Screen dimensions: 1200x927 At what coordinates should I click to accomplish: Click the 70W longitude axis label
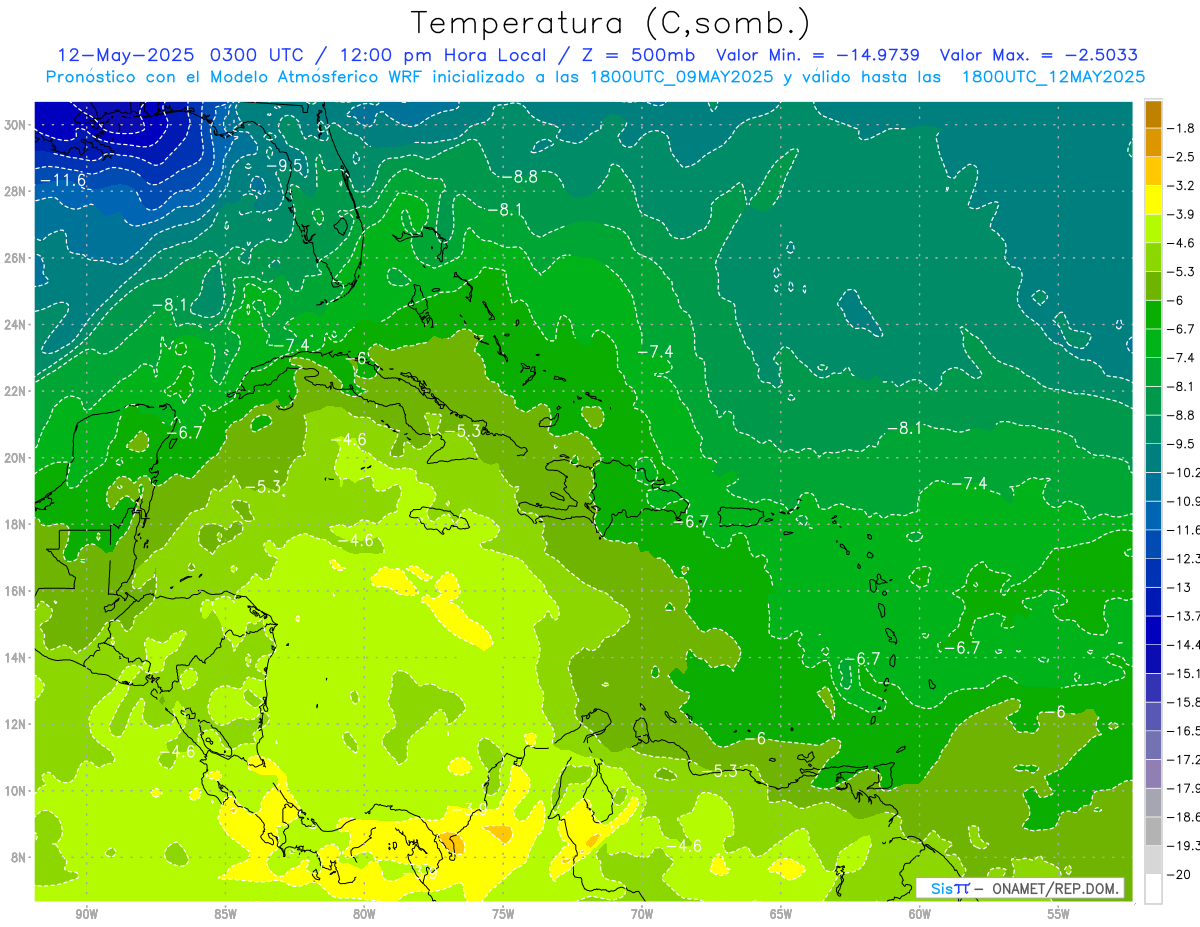642,914
